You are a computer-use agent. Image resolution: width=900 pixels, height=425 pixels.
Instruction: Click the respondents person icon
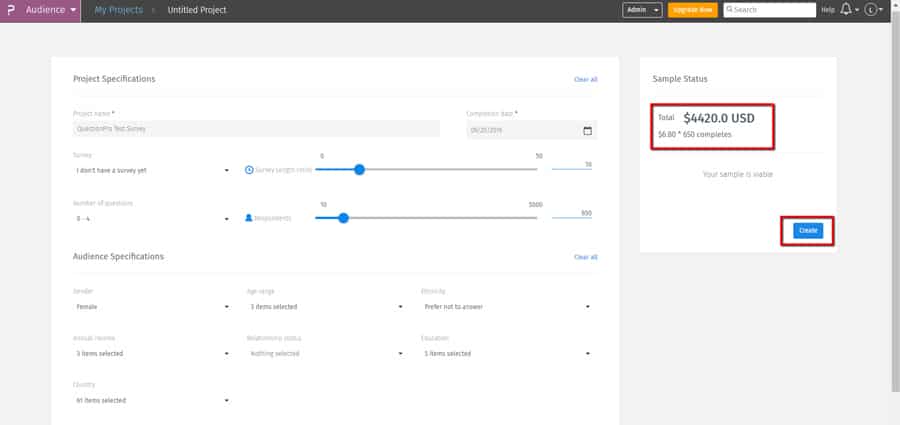pyautogui.click(x=249, y=218)
